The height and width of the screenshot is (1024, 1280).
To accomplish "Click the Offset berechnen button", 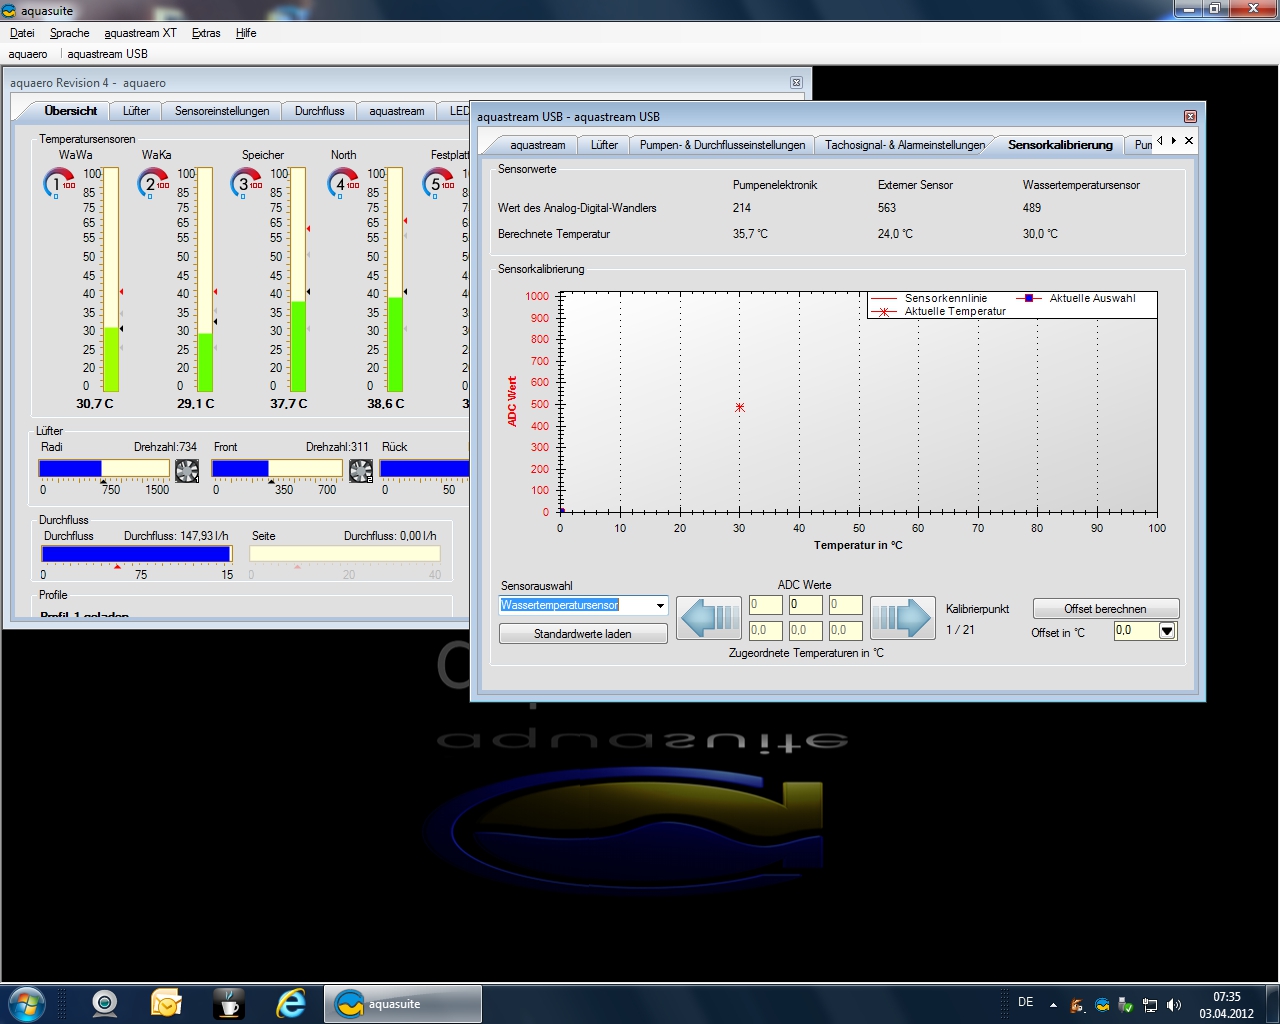I will [x=1105, y=609].
